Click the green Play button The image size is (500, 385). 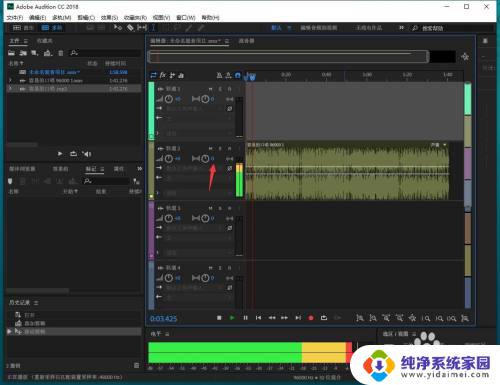click(x=232, y=318)
